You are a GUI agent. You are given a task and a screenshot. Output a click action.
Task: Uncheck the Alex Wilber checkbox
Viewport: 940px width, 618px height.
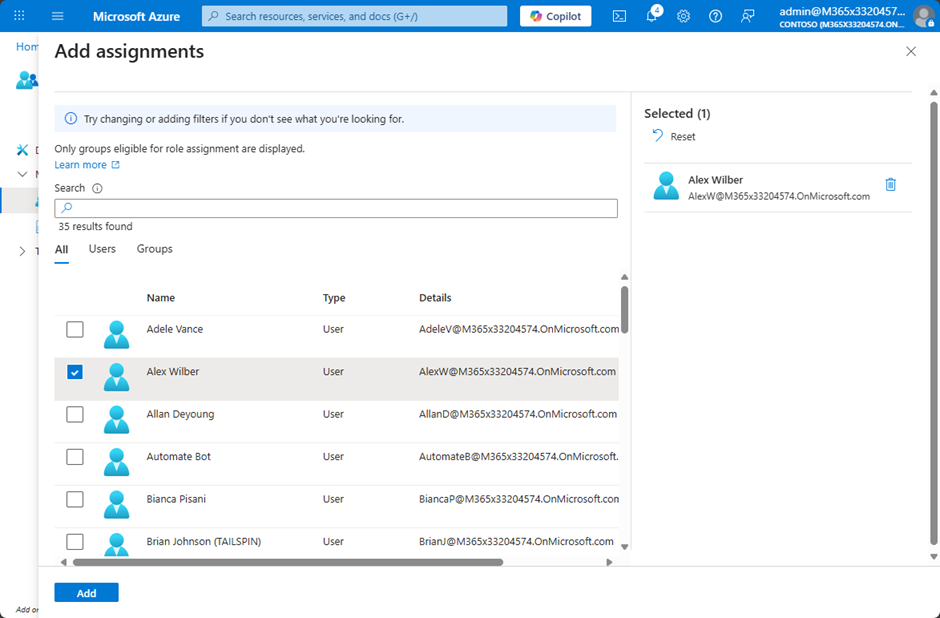point(75,372)
